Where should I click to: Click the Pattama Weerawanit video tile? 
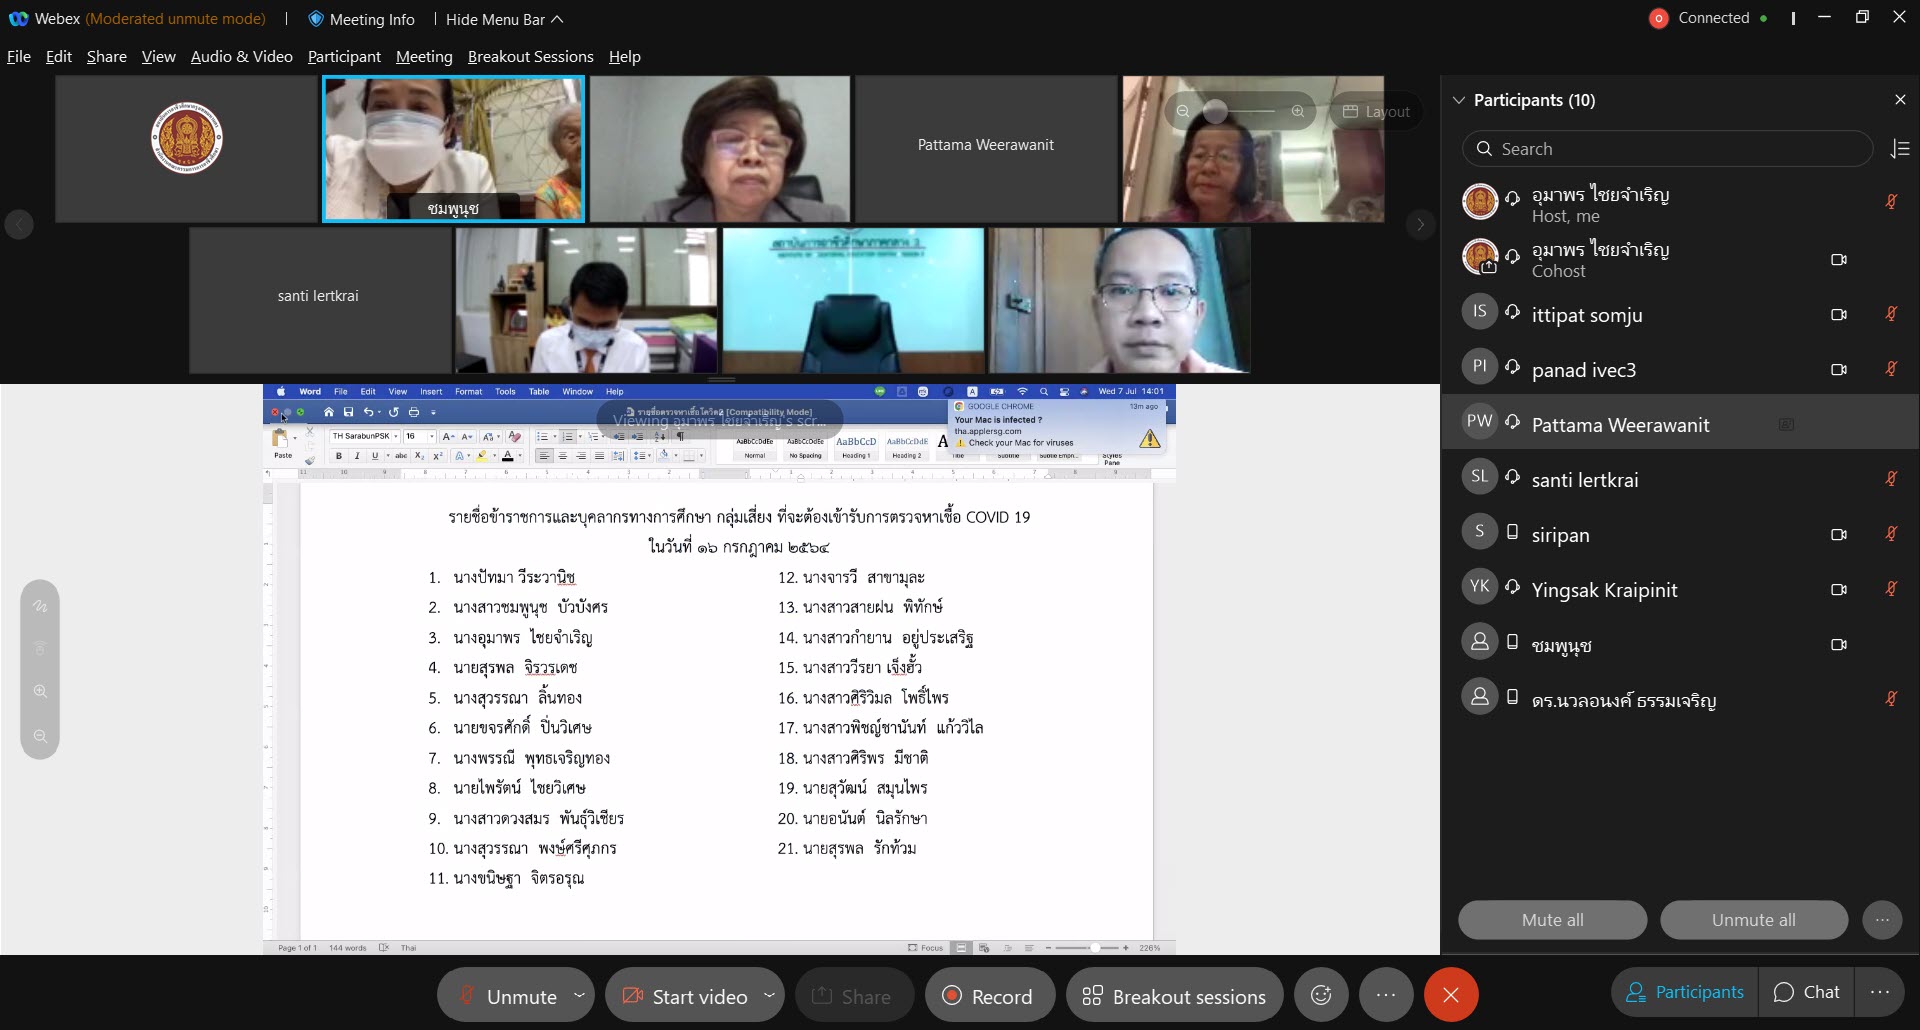[986, 148]
